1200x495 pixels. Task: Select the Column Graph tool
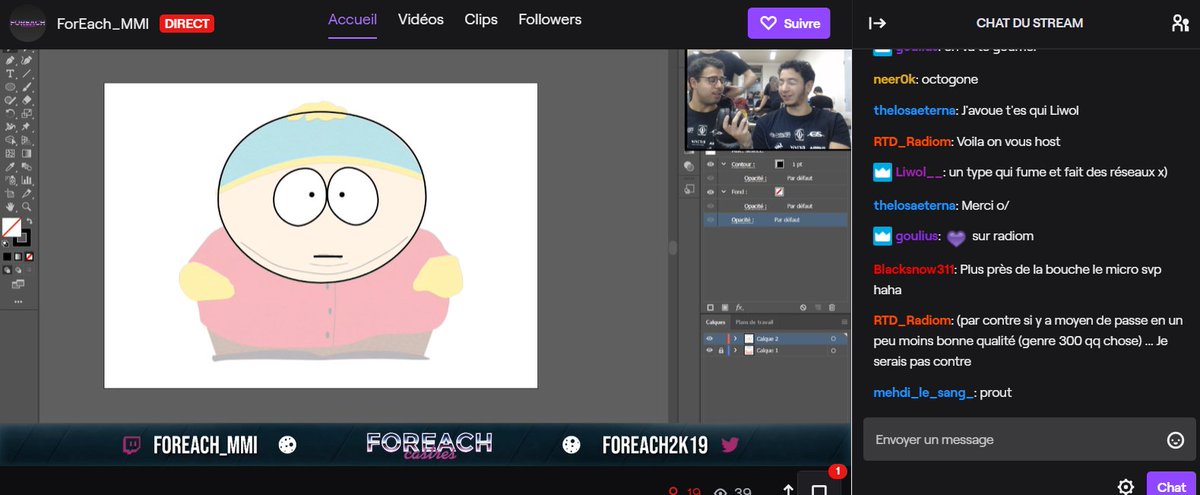coord(27,180)
